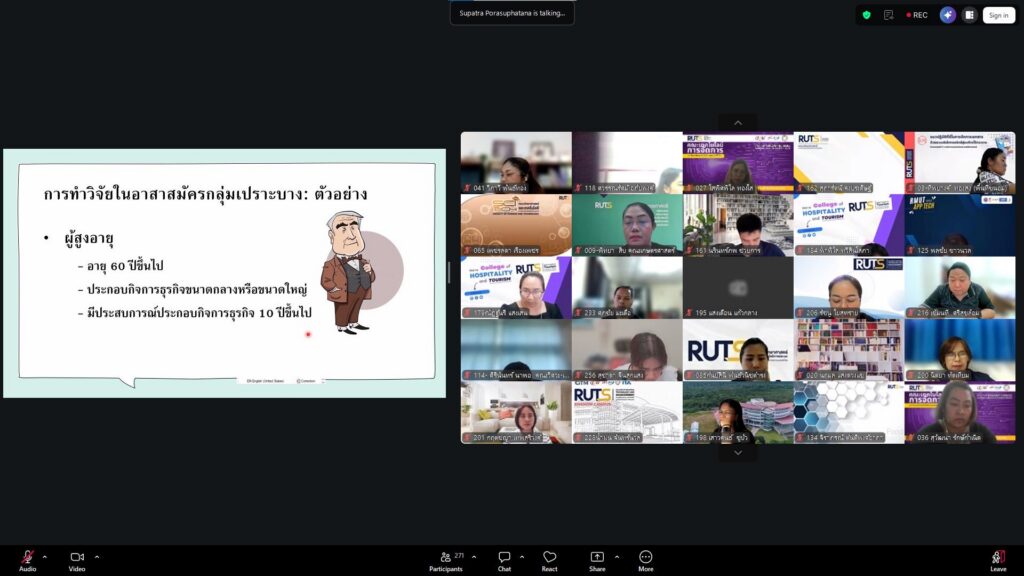Viewport: 1024px width, 576px height.
Task: Change the view layout icon
Action: [968, 15]
